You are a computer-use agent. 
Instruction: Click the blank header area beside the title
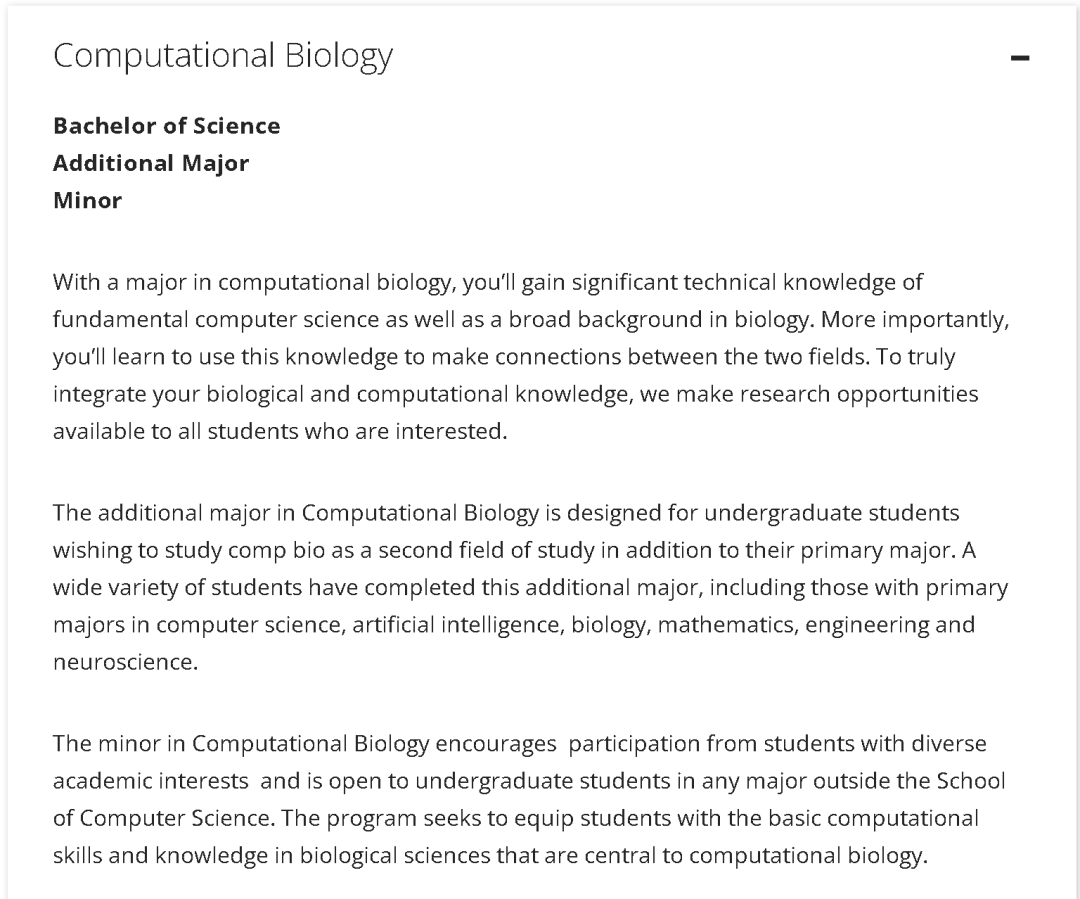tap(699, 56)
